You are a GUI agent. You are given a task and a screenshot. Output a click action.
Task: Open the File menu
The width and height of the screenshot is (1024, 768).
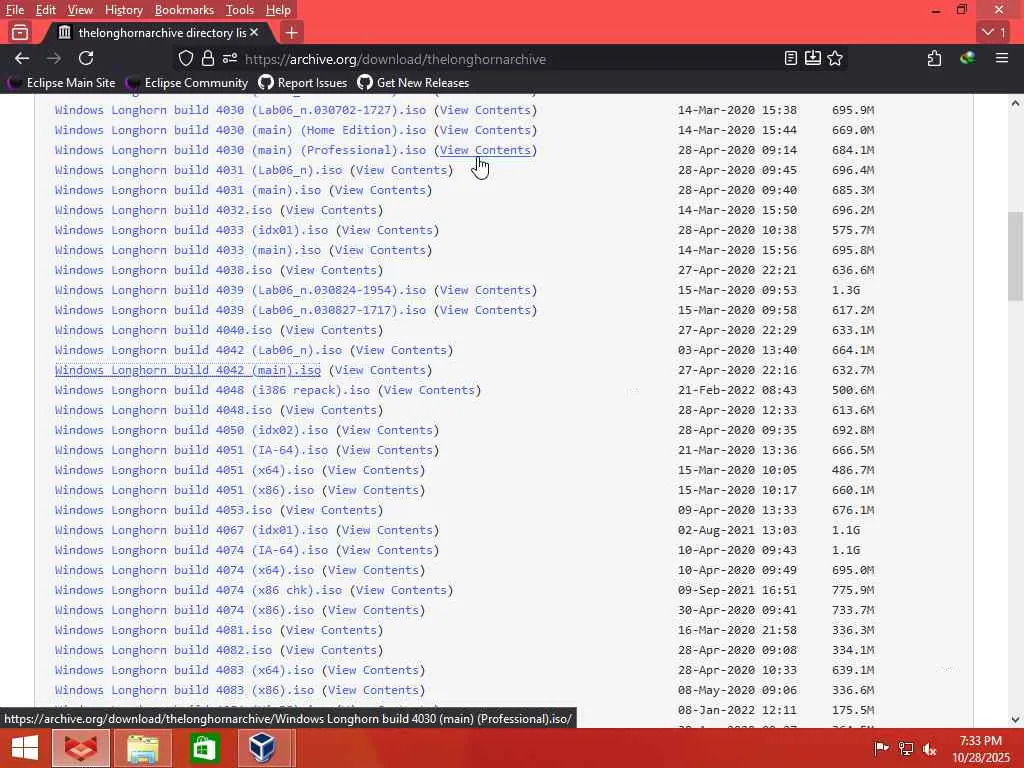tap(14, 10)
